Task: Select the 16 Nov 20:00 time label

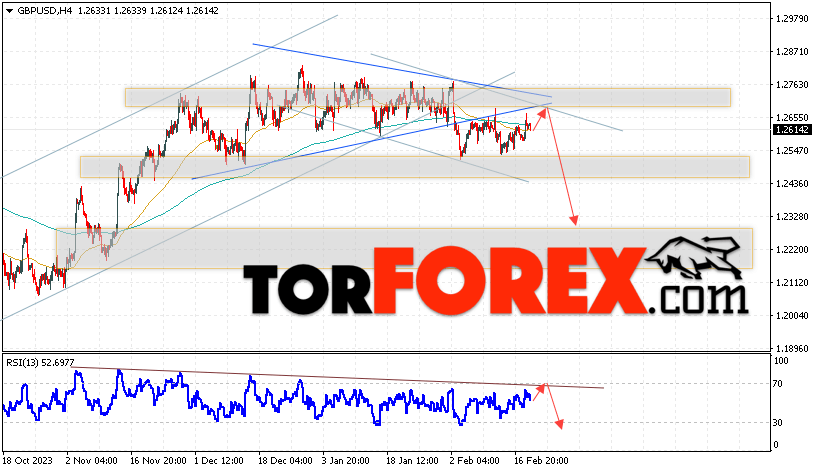Action: pos(158,461)
